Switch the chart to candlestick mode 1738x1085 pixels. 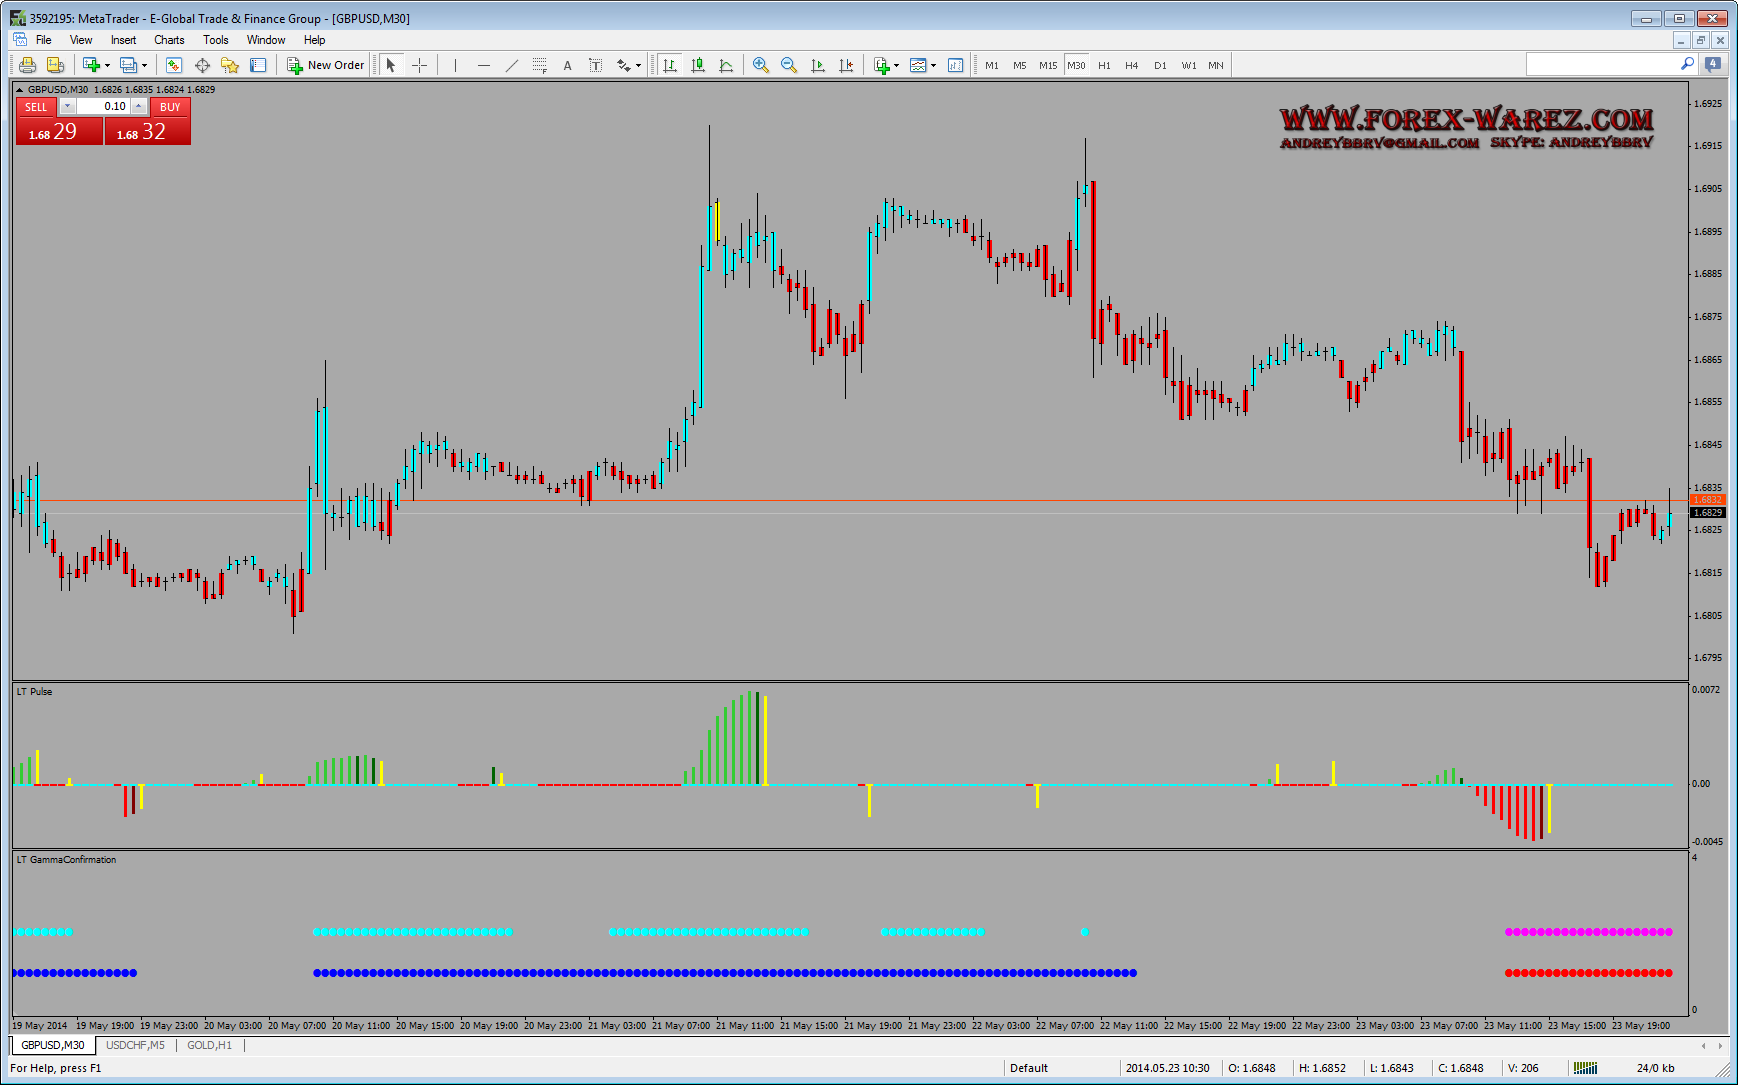click(698, 66)
